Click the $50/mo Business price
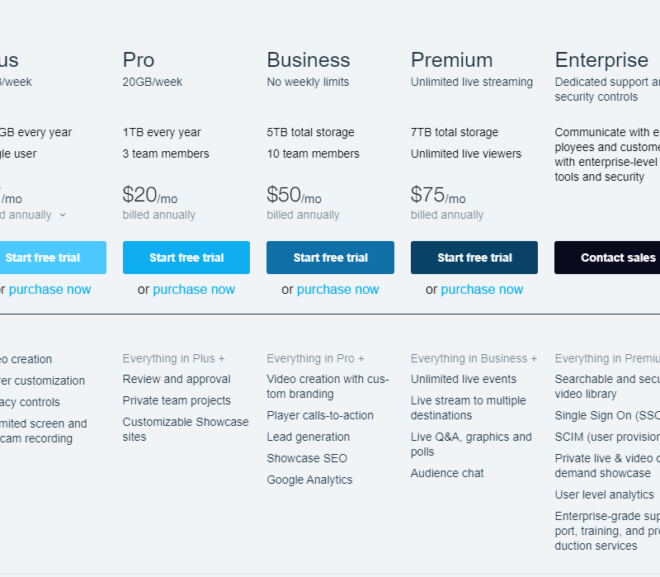660x577 pixels. click(294, 195)
